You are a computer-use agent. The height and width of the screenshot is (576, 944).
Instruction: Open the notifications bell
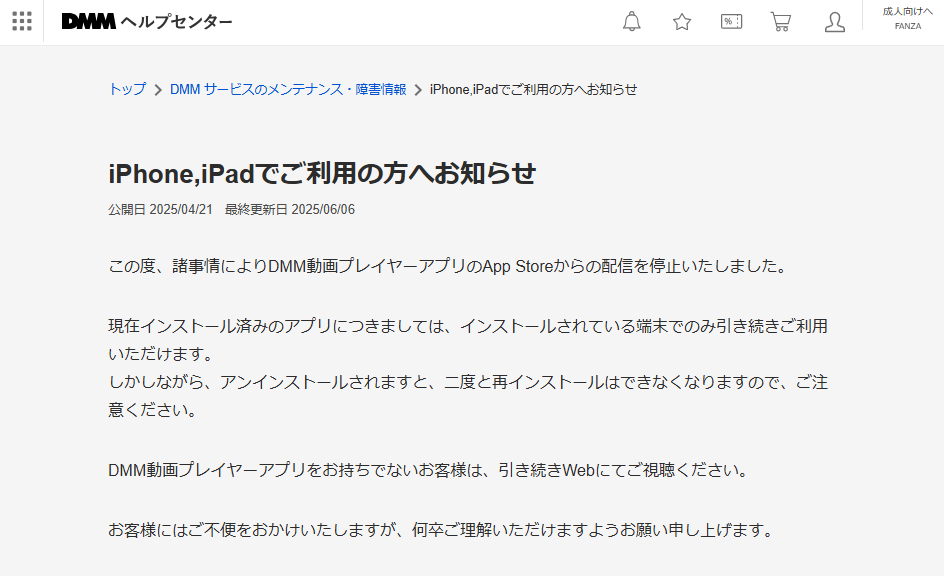(632, 21)
